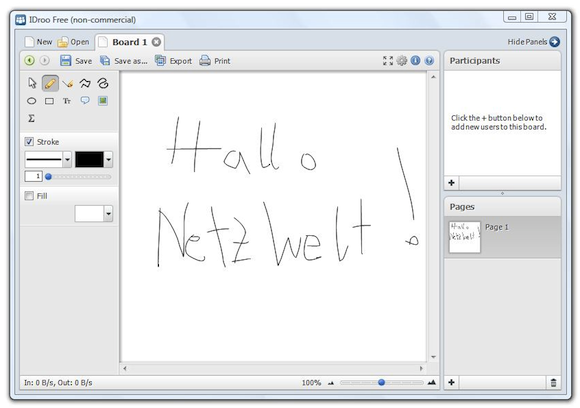Screen dimensions: 580x408
Task: Click the splitter grip between Participants and Pages
Action: tap(502, 193)
